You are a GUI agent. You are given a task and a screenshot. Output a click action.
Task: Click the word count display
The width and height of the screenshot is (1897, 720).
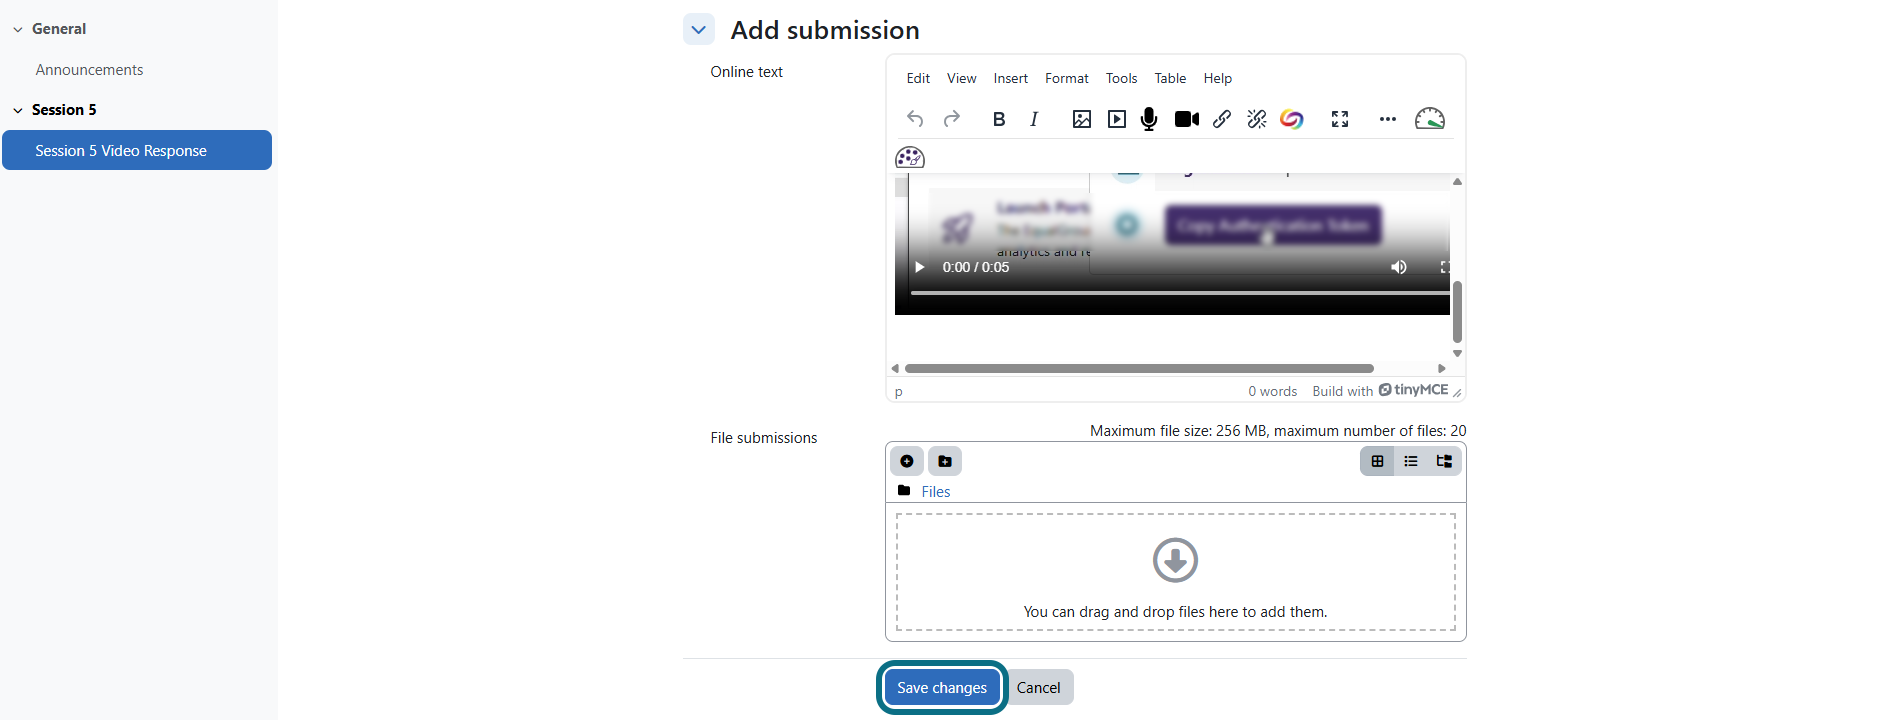[x=1272, y=391]
